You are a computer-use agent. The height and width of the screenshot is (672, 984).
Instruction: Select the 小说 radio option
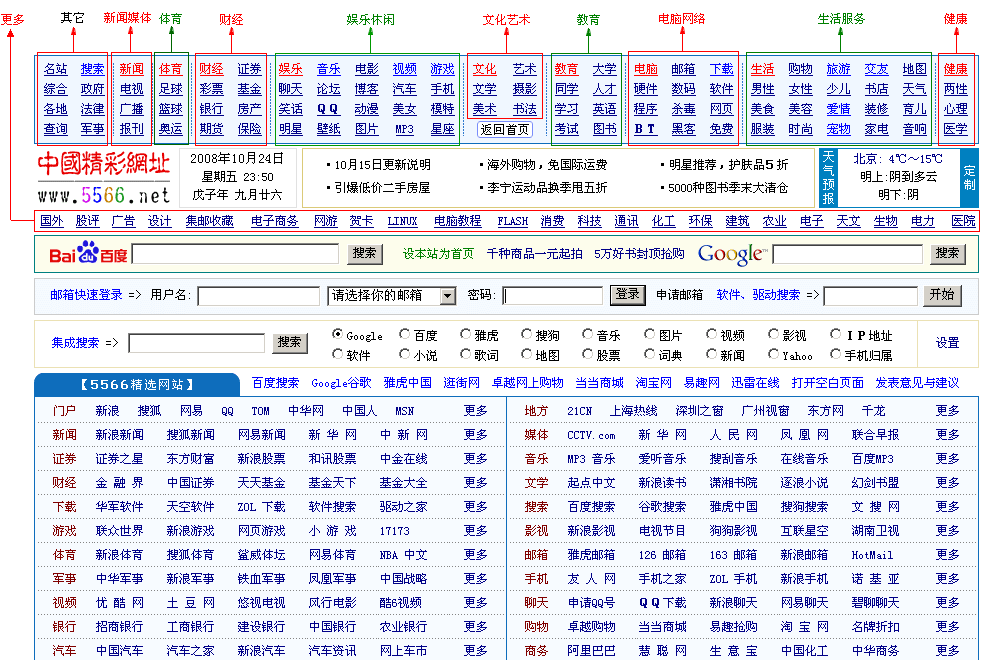(x=405, y=355)
